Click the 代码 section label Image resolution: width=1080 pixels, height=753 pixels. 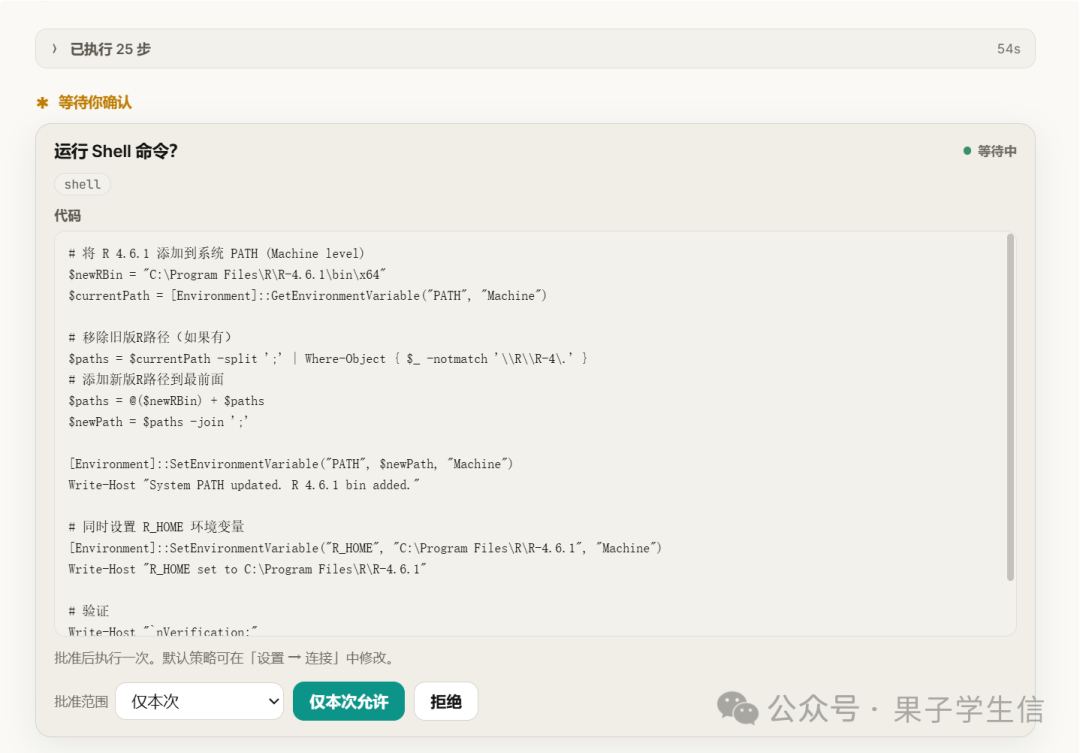point(68,216)
